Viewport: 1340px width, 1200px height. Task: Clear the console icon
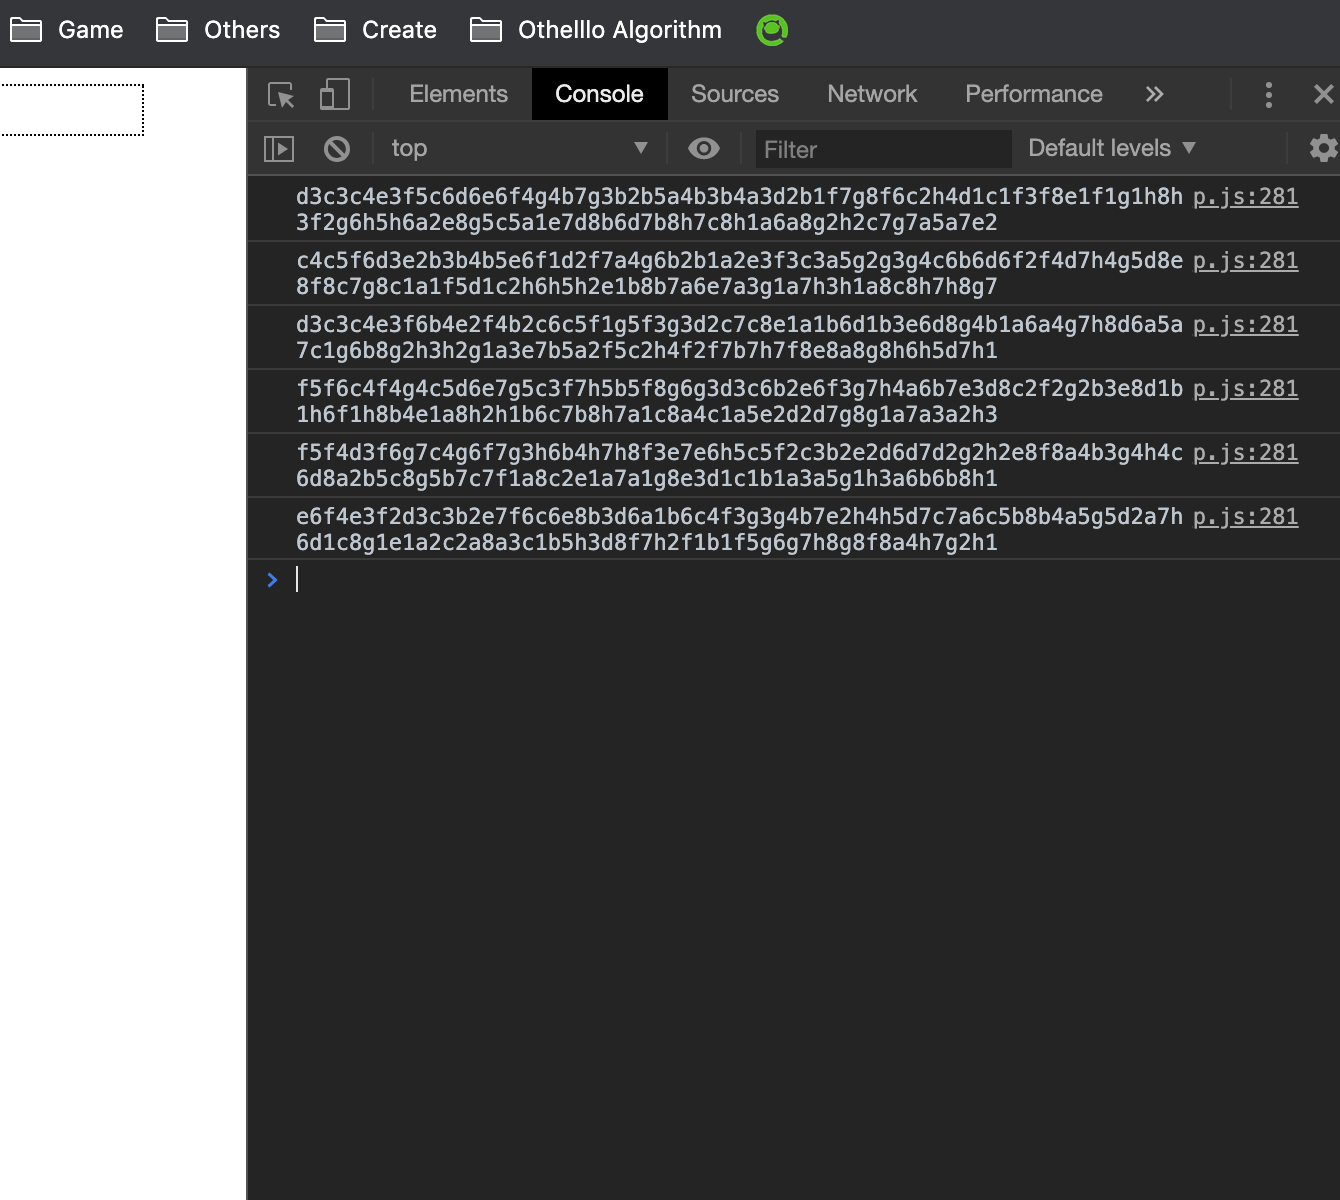coord(337,149)
